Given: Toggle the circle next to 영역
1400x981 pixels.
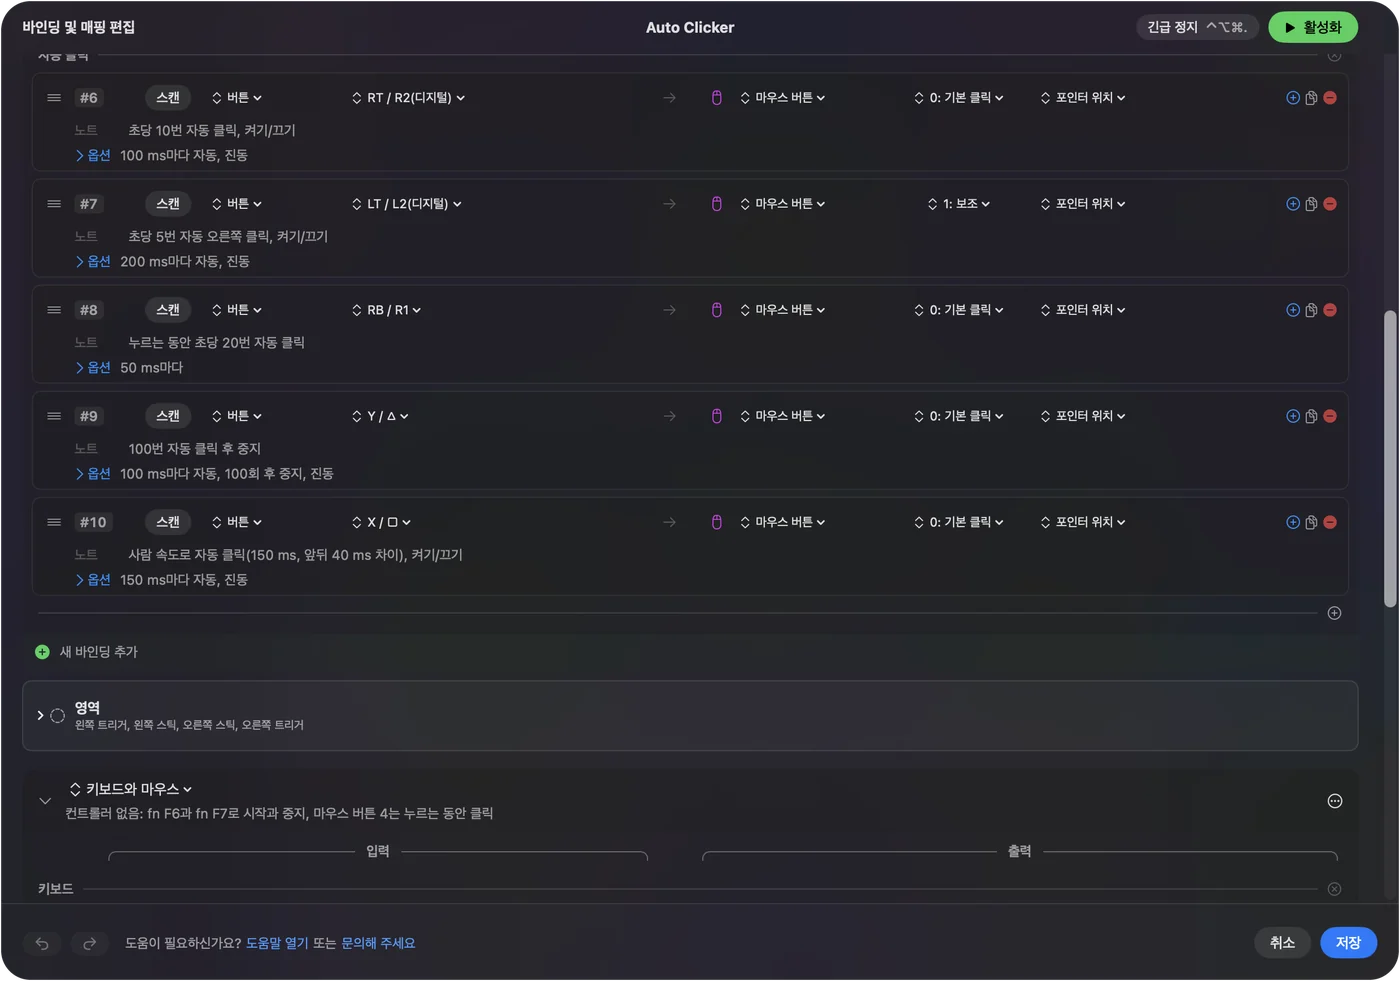Looking at the screenshot, I should coord(57,716).
